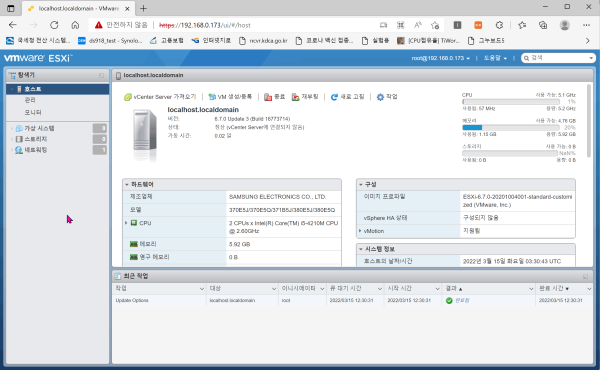Click the 5.92 GB memory value

240,244
